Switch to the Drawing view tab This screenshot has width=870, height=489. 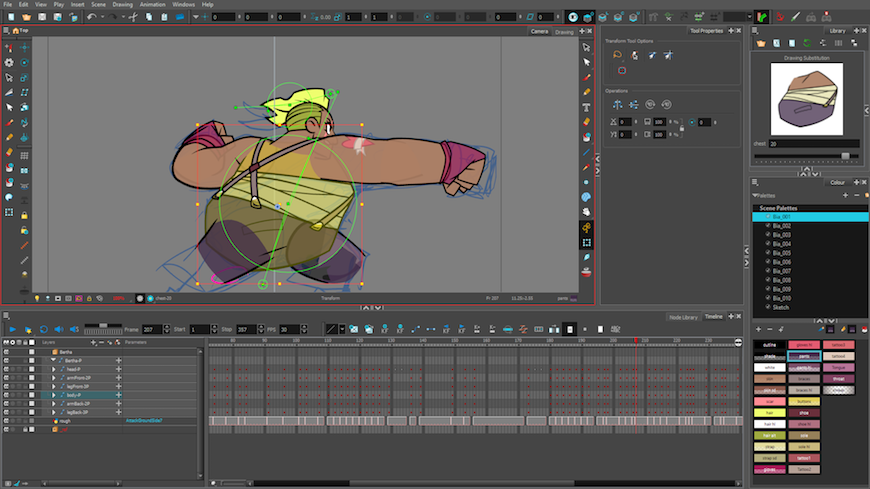(x=564, y=32)
